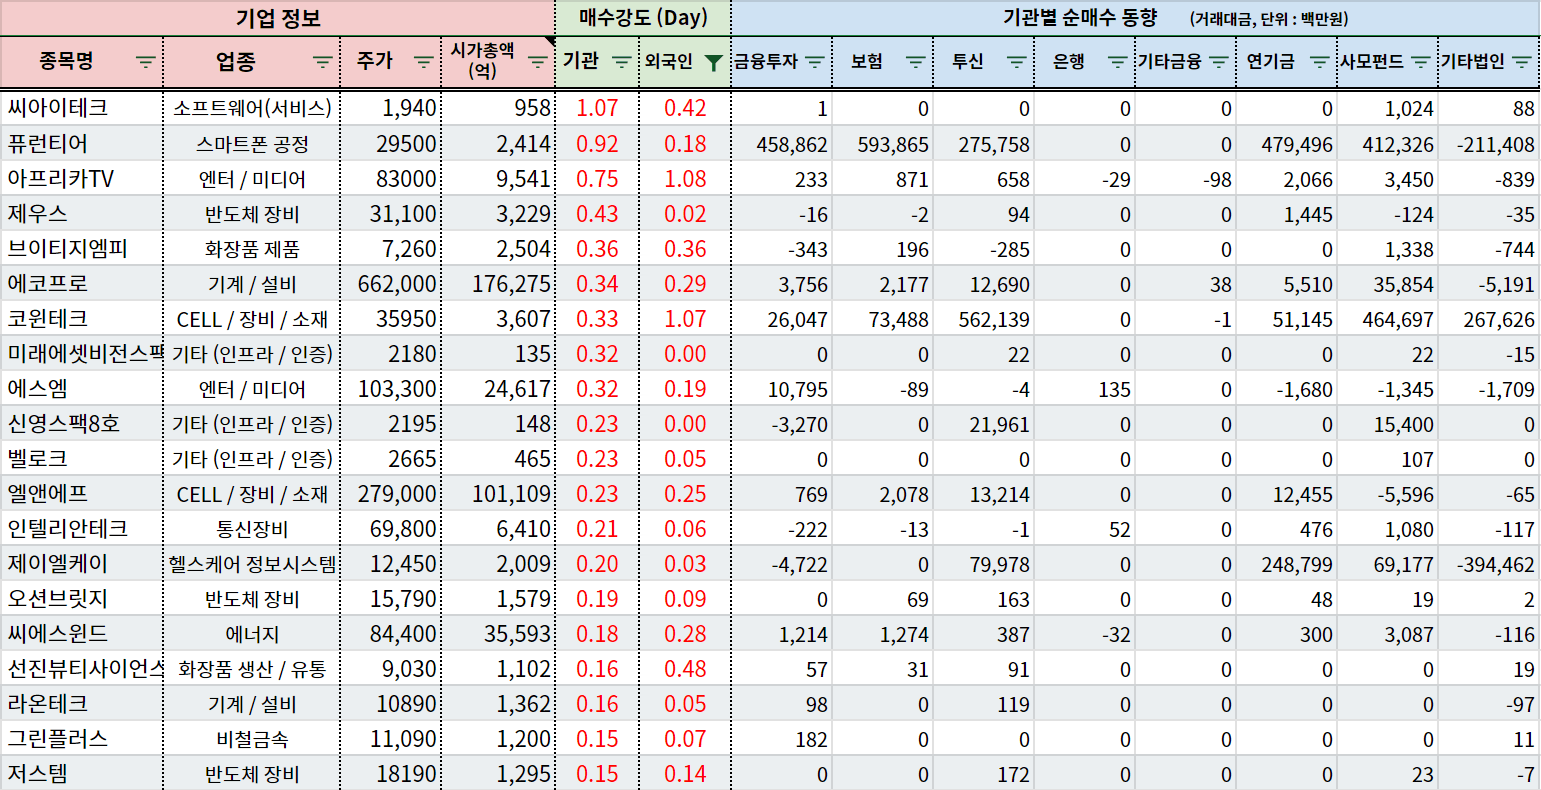
Task: Open the 금융투자 column filter dropdown
Action: [815, 62]
